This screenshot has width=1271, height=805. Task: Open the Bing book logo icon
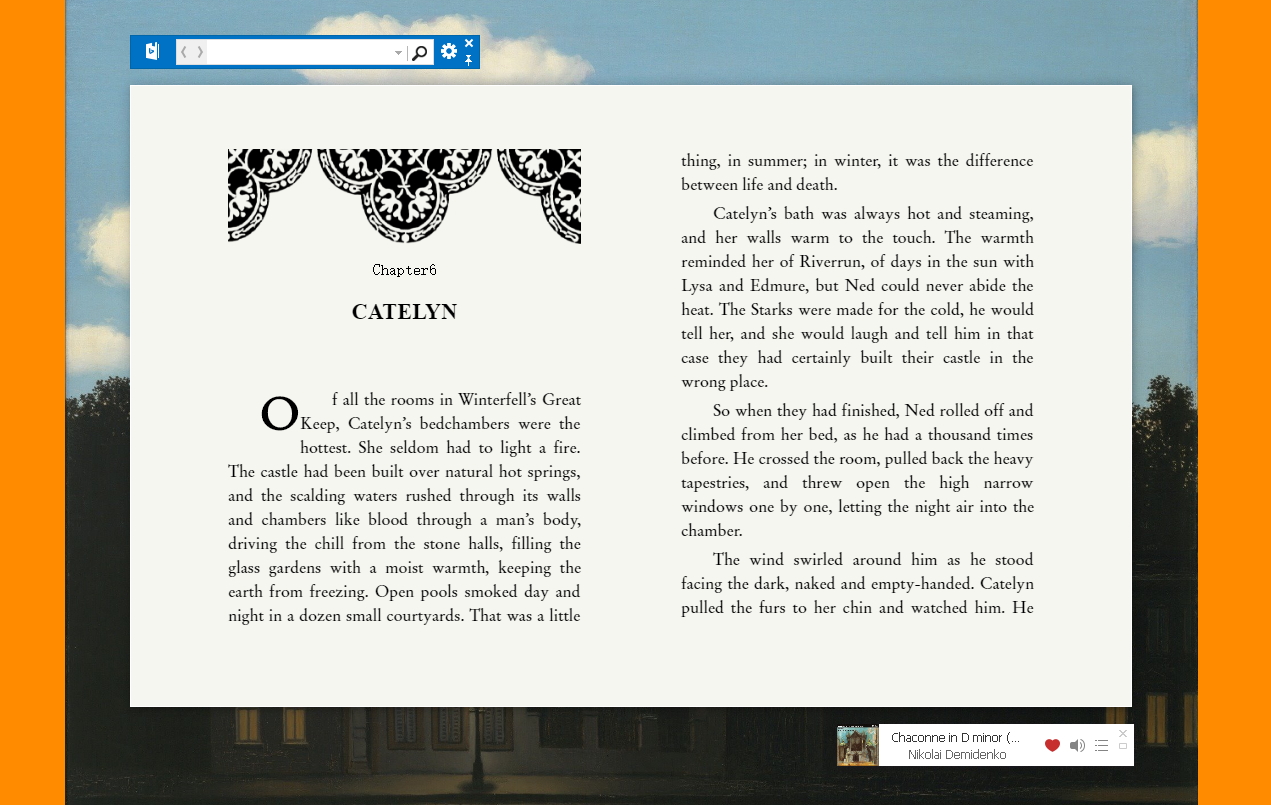click(x=152, y=51)
